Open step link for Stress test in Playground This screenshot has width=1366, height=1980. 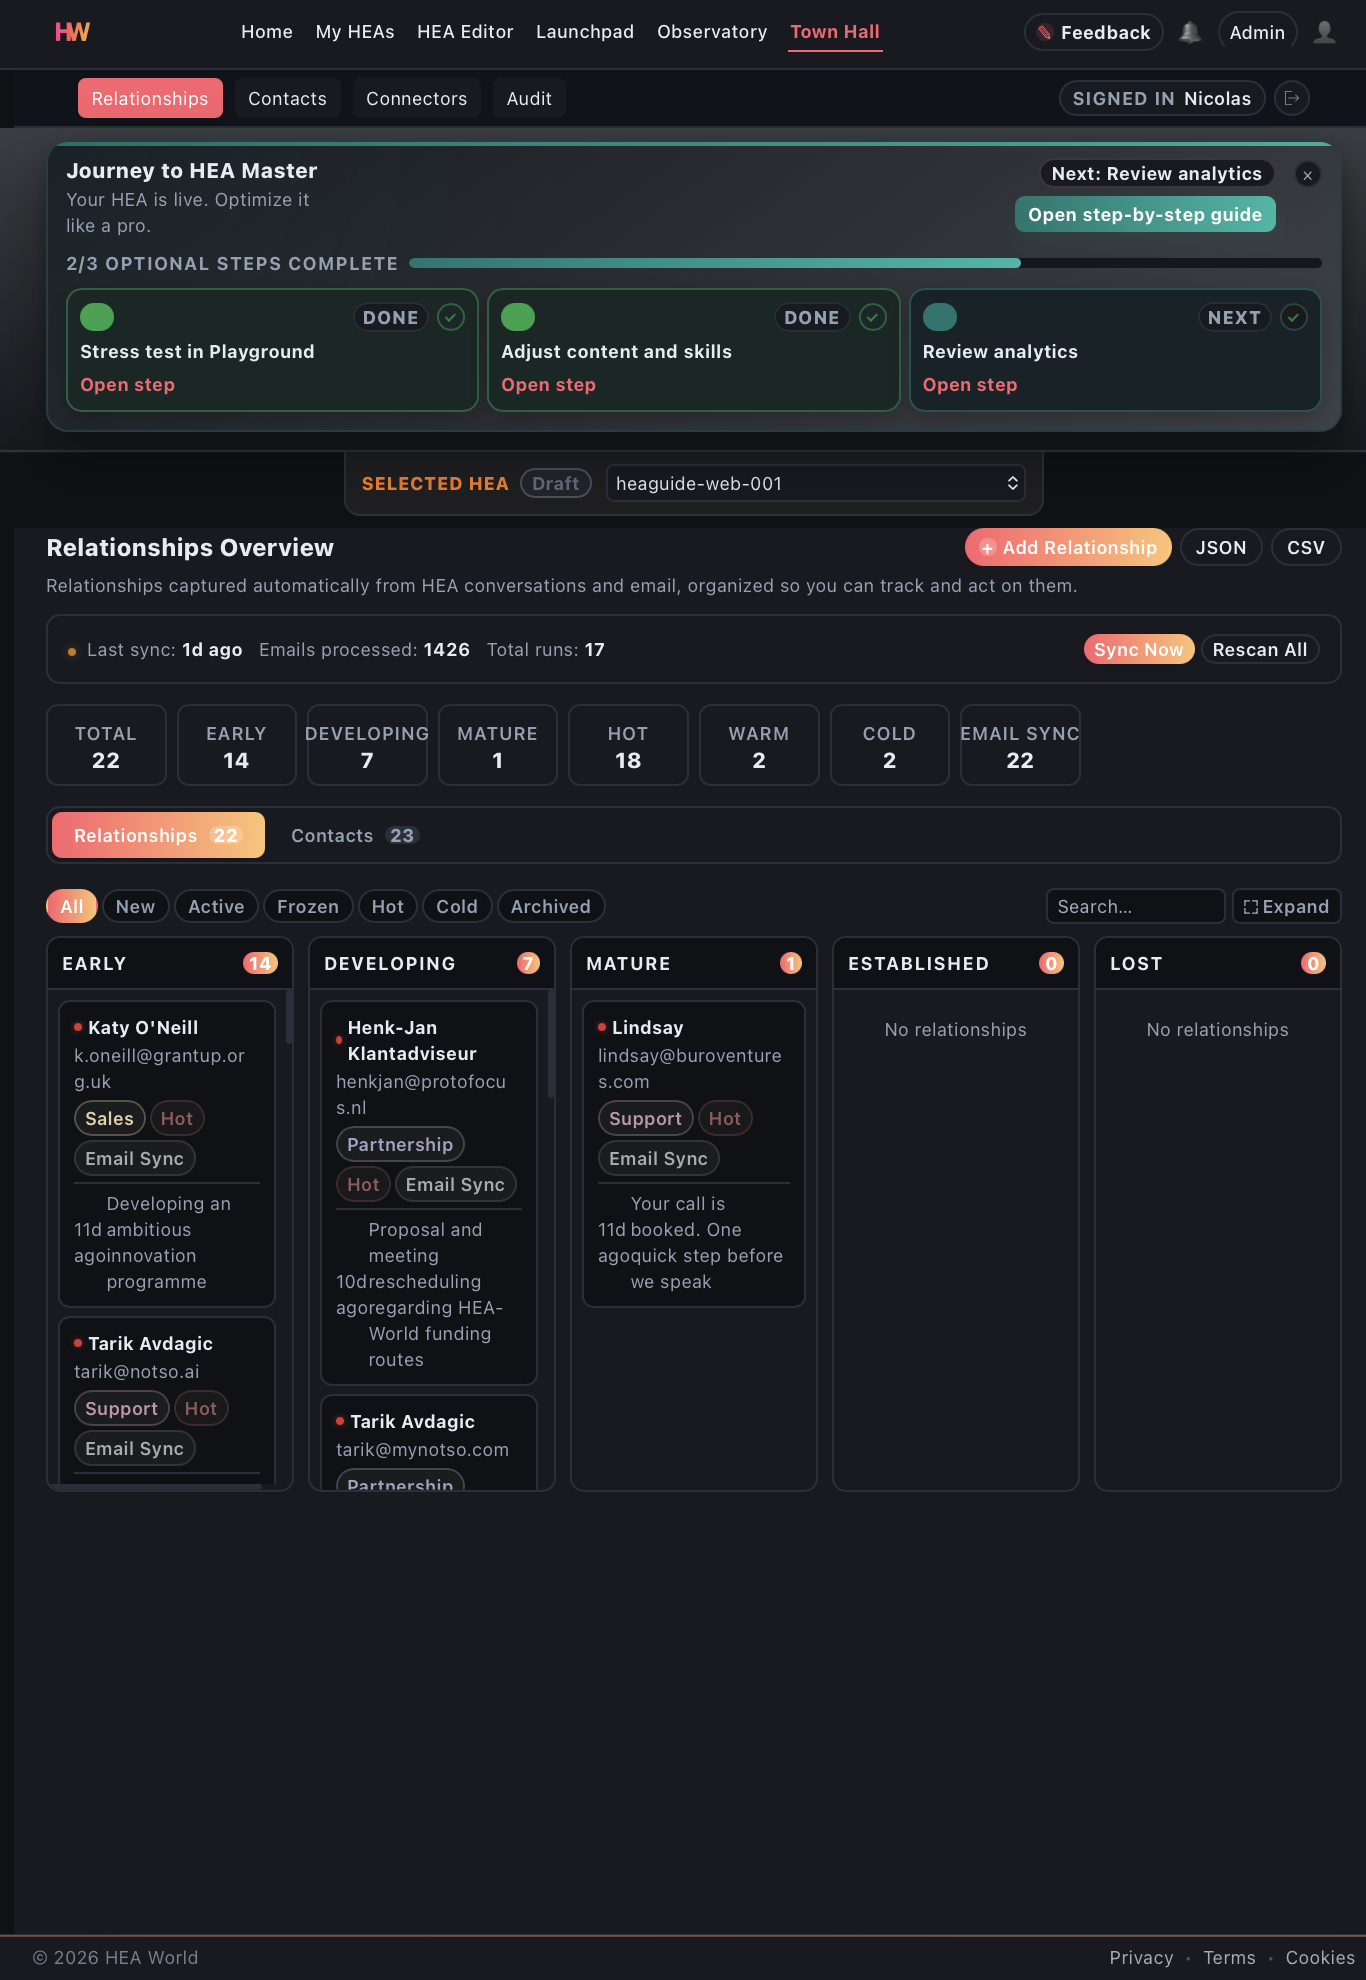[x=127, y=385]
